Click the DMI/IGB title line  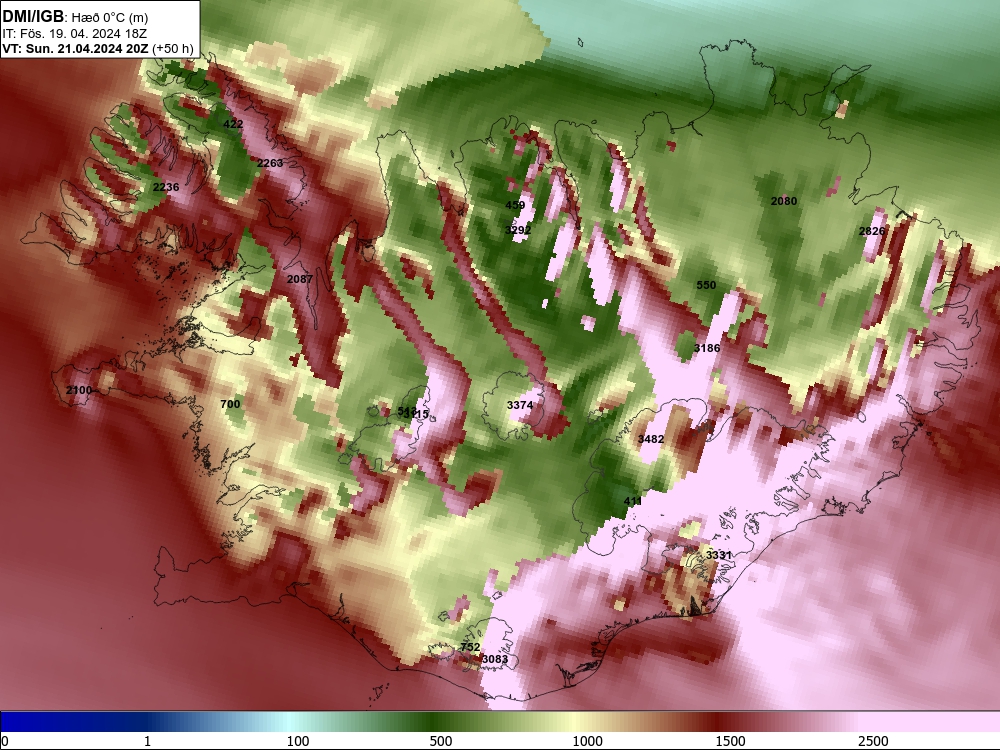pos(76,17)
